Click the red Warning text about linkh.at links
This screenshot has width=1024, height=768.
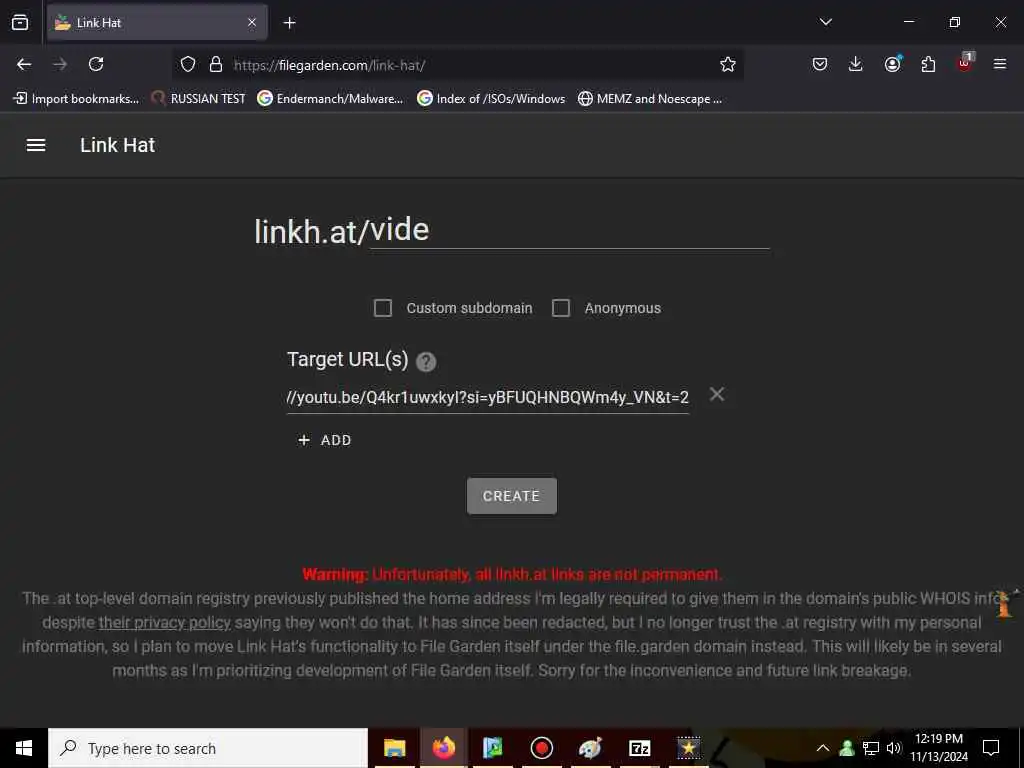point(512,575)
